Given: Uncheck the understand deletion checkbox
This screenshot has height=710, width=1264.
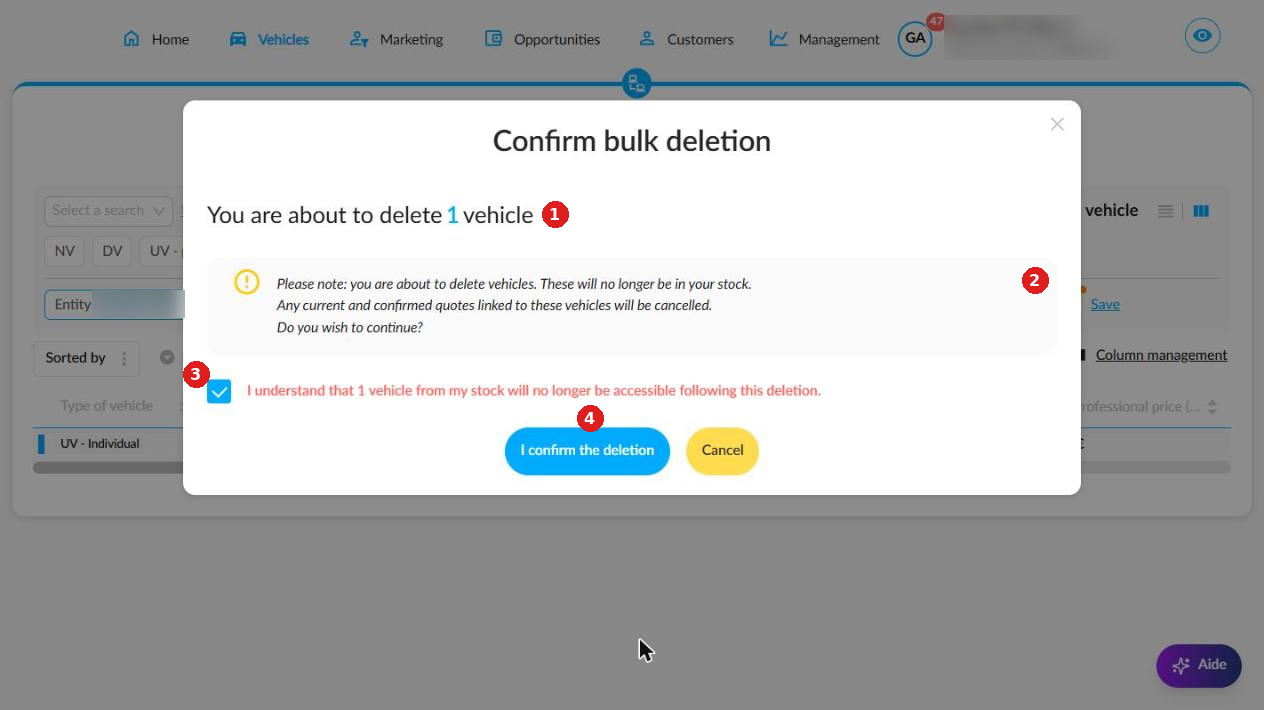Looking at the screenshot, I should [x=220, y=391].
